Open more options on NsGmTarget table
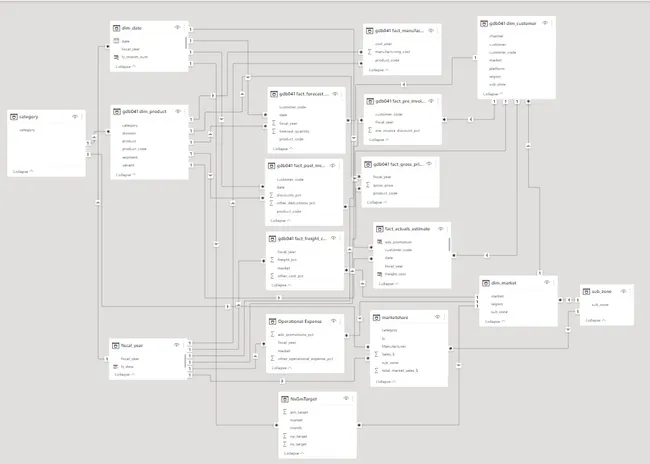The width and height of the screenshot is (650, 464). pos(353,398)
